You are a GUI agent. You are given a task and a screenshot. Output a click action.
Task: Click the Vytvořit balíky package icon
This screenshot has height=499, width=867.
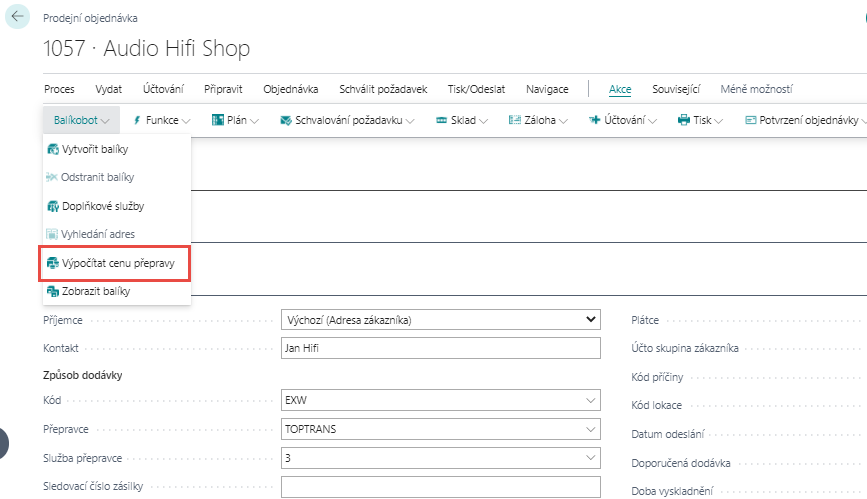coord(53,149)
